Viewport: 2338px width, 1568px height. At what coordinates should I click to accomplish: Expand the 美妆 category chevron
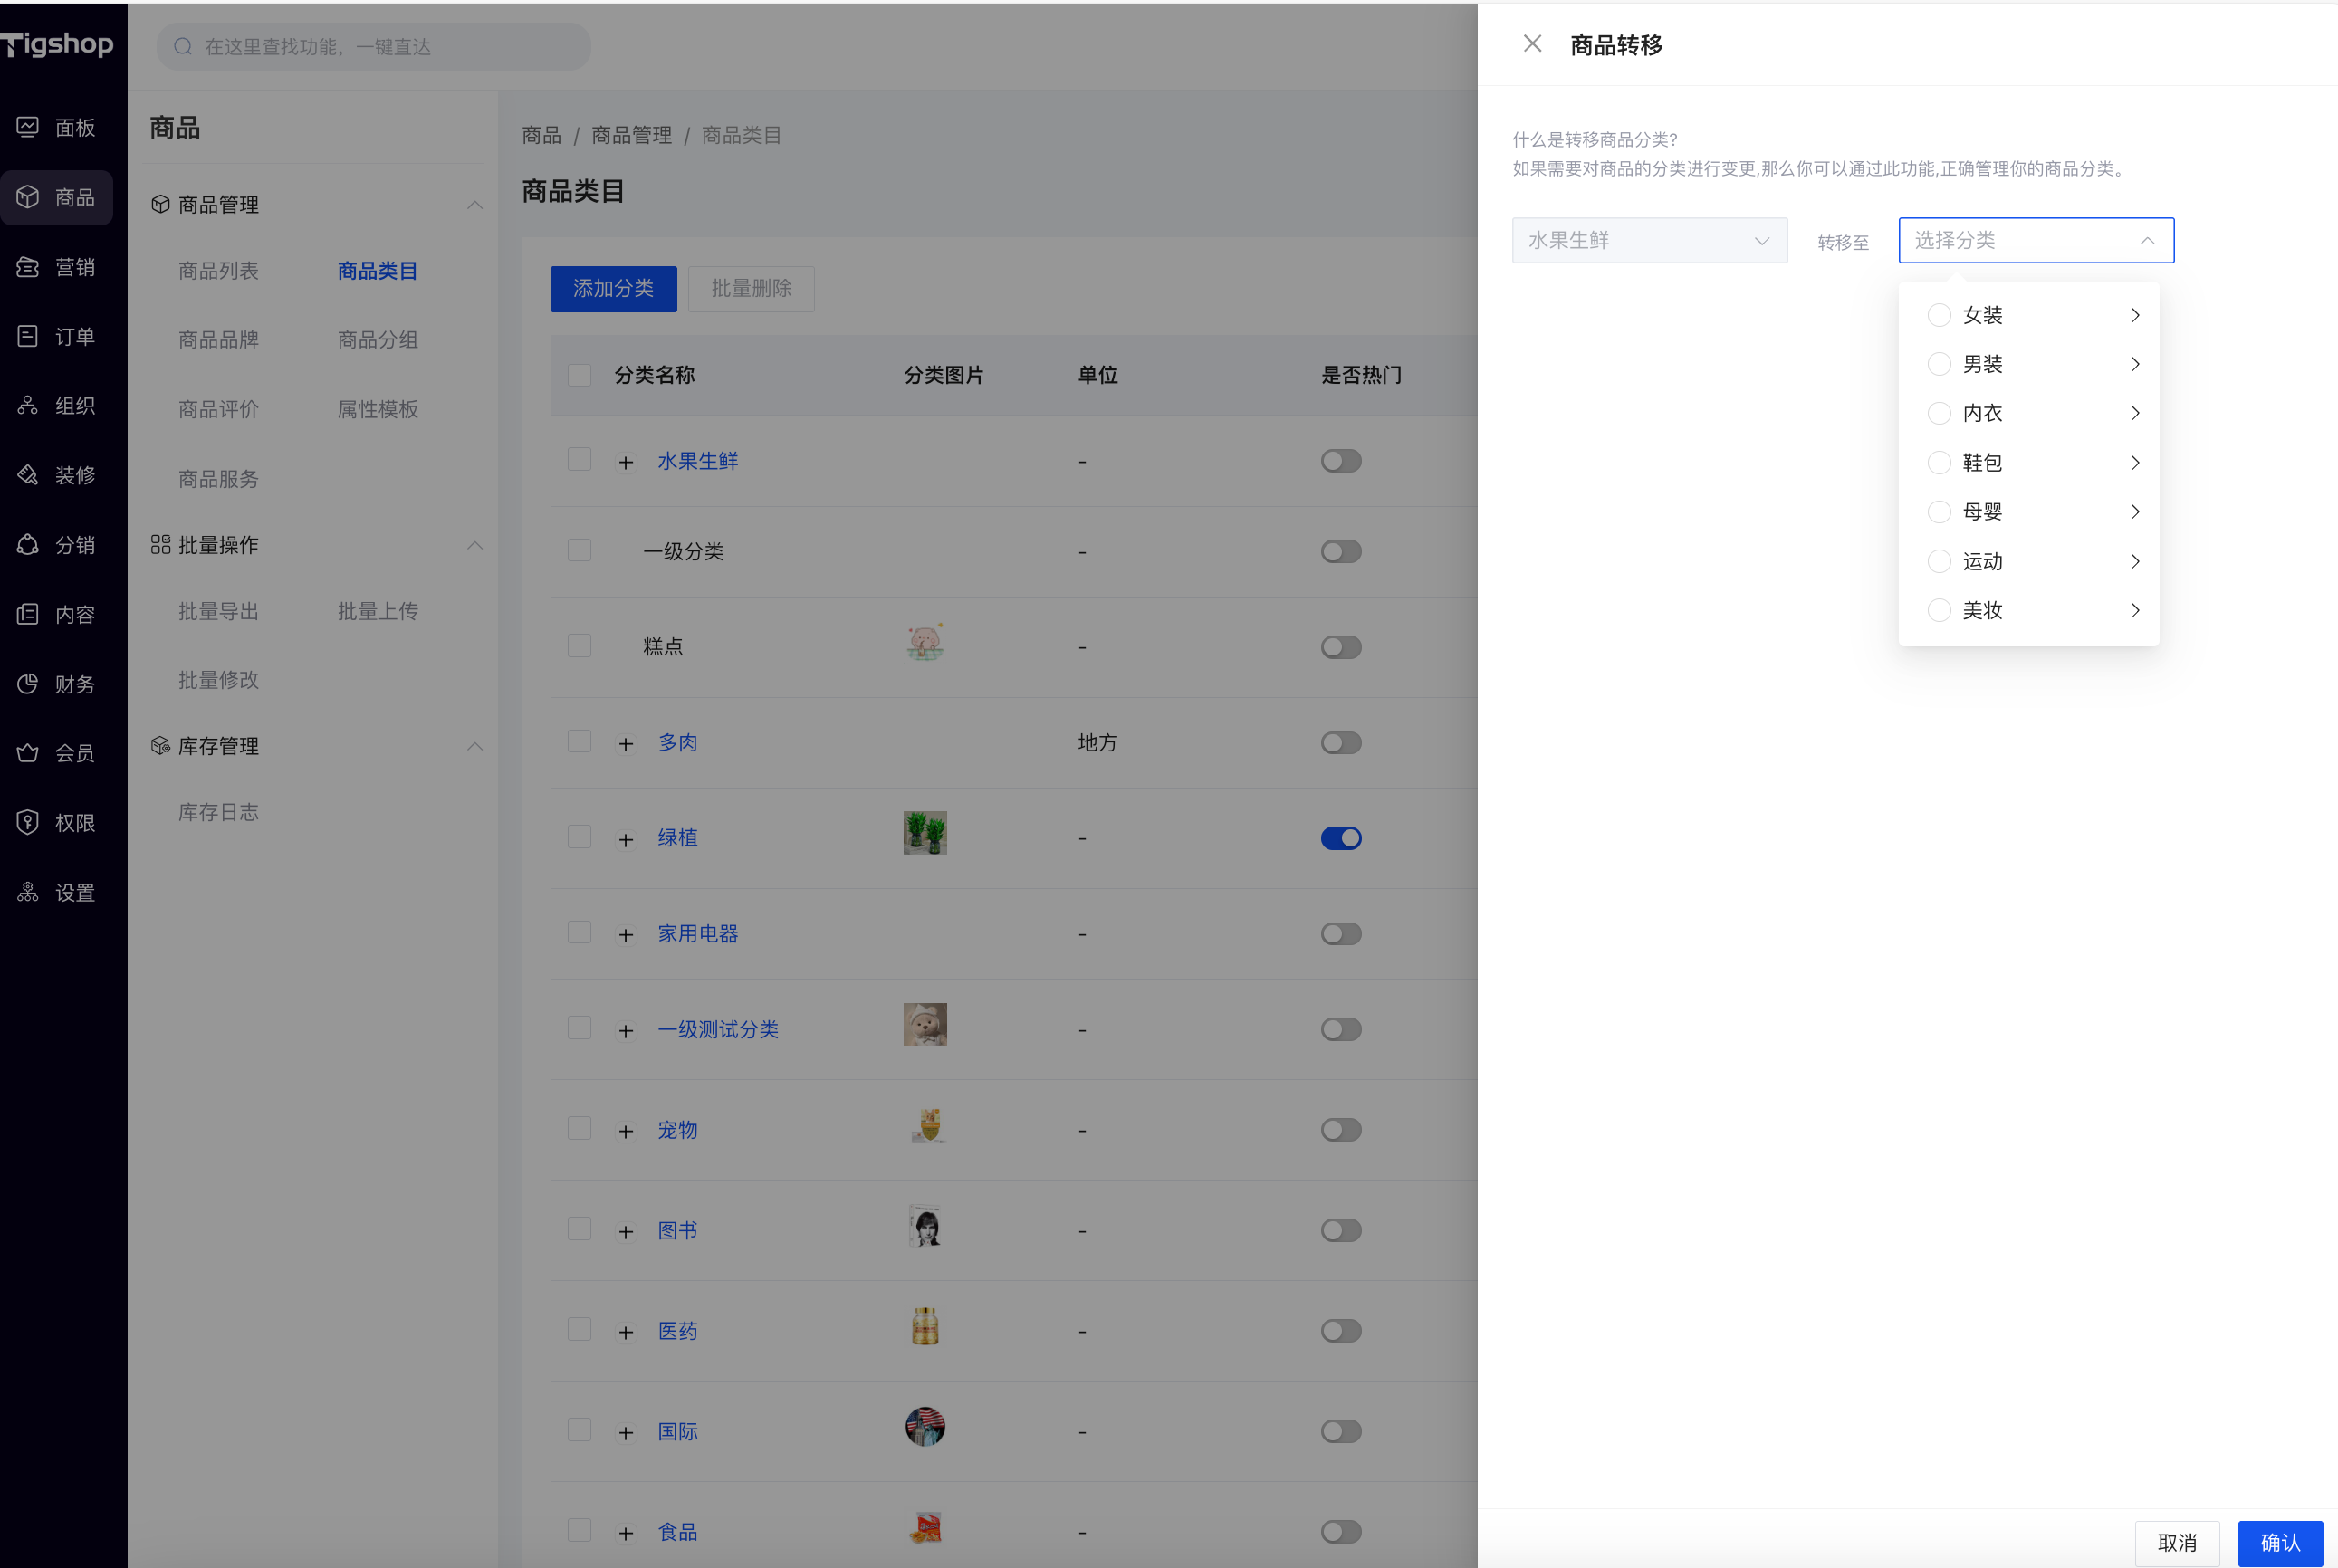tap(2135, 610)
